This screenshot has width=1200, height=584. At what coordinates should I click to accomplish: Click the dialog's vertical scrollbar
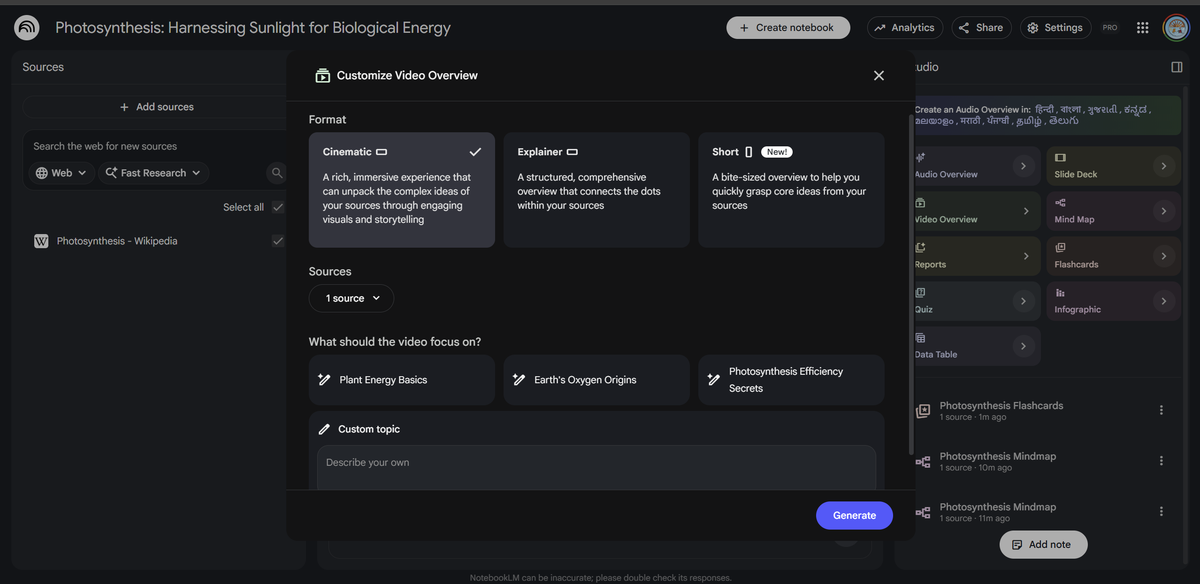[910, 283]
